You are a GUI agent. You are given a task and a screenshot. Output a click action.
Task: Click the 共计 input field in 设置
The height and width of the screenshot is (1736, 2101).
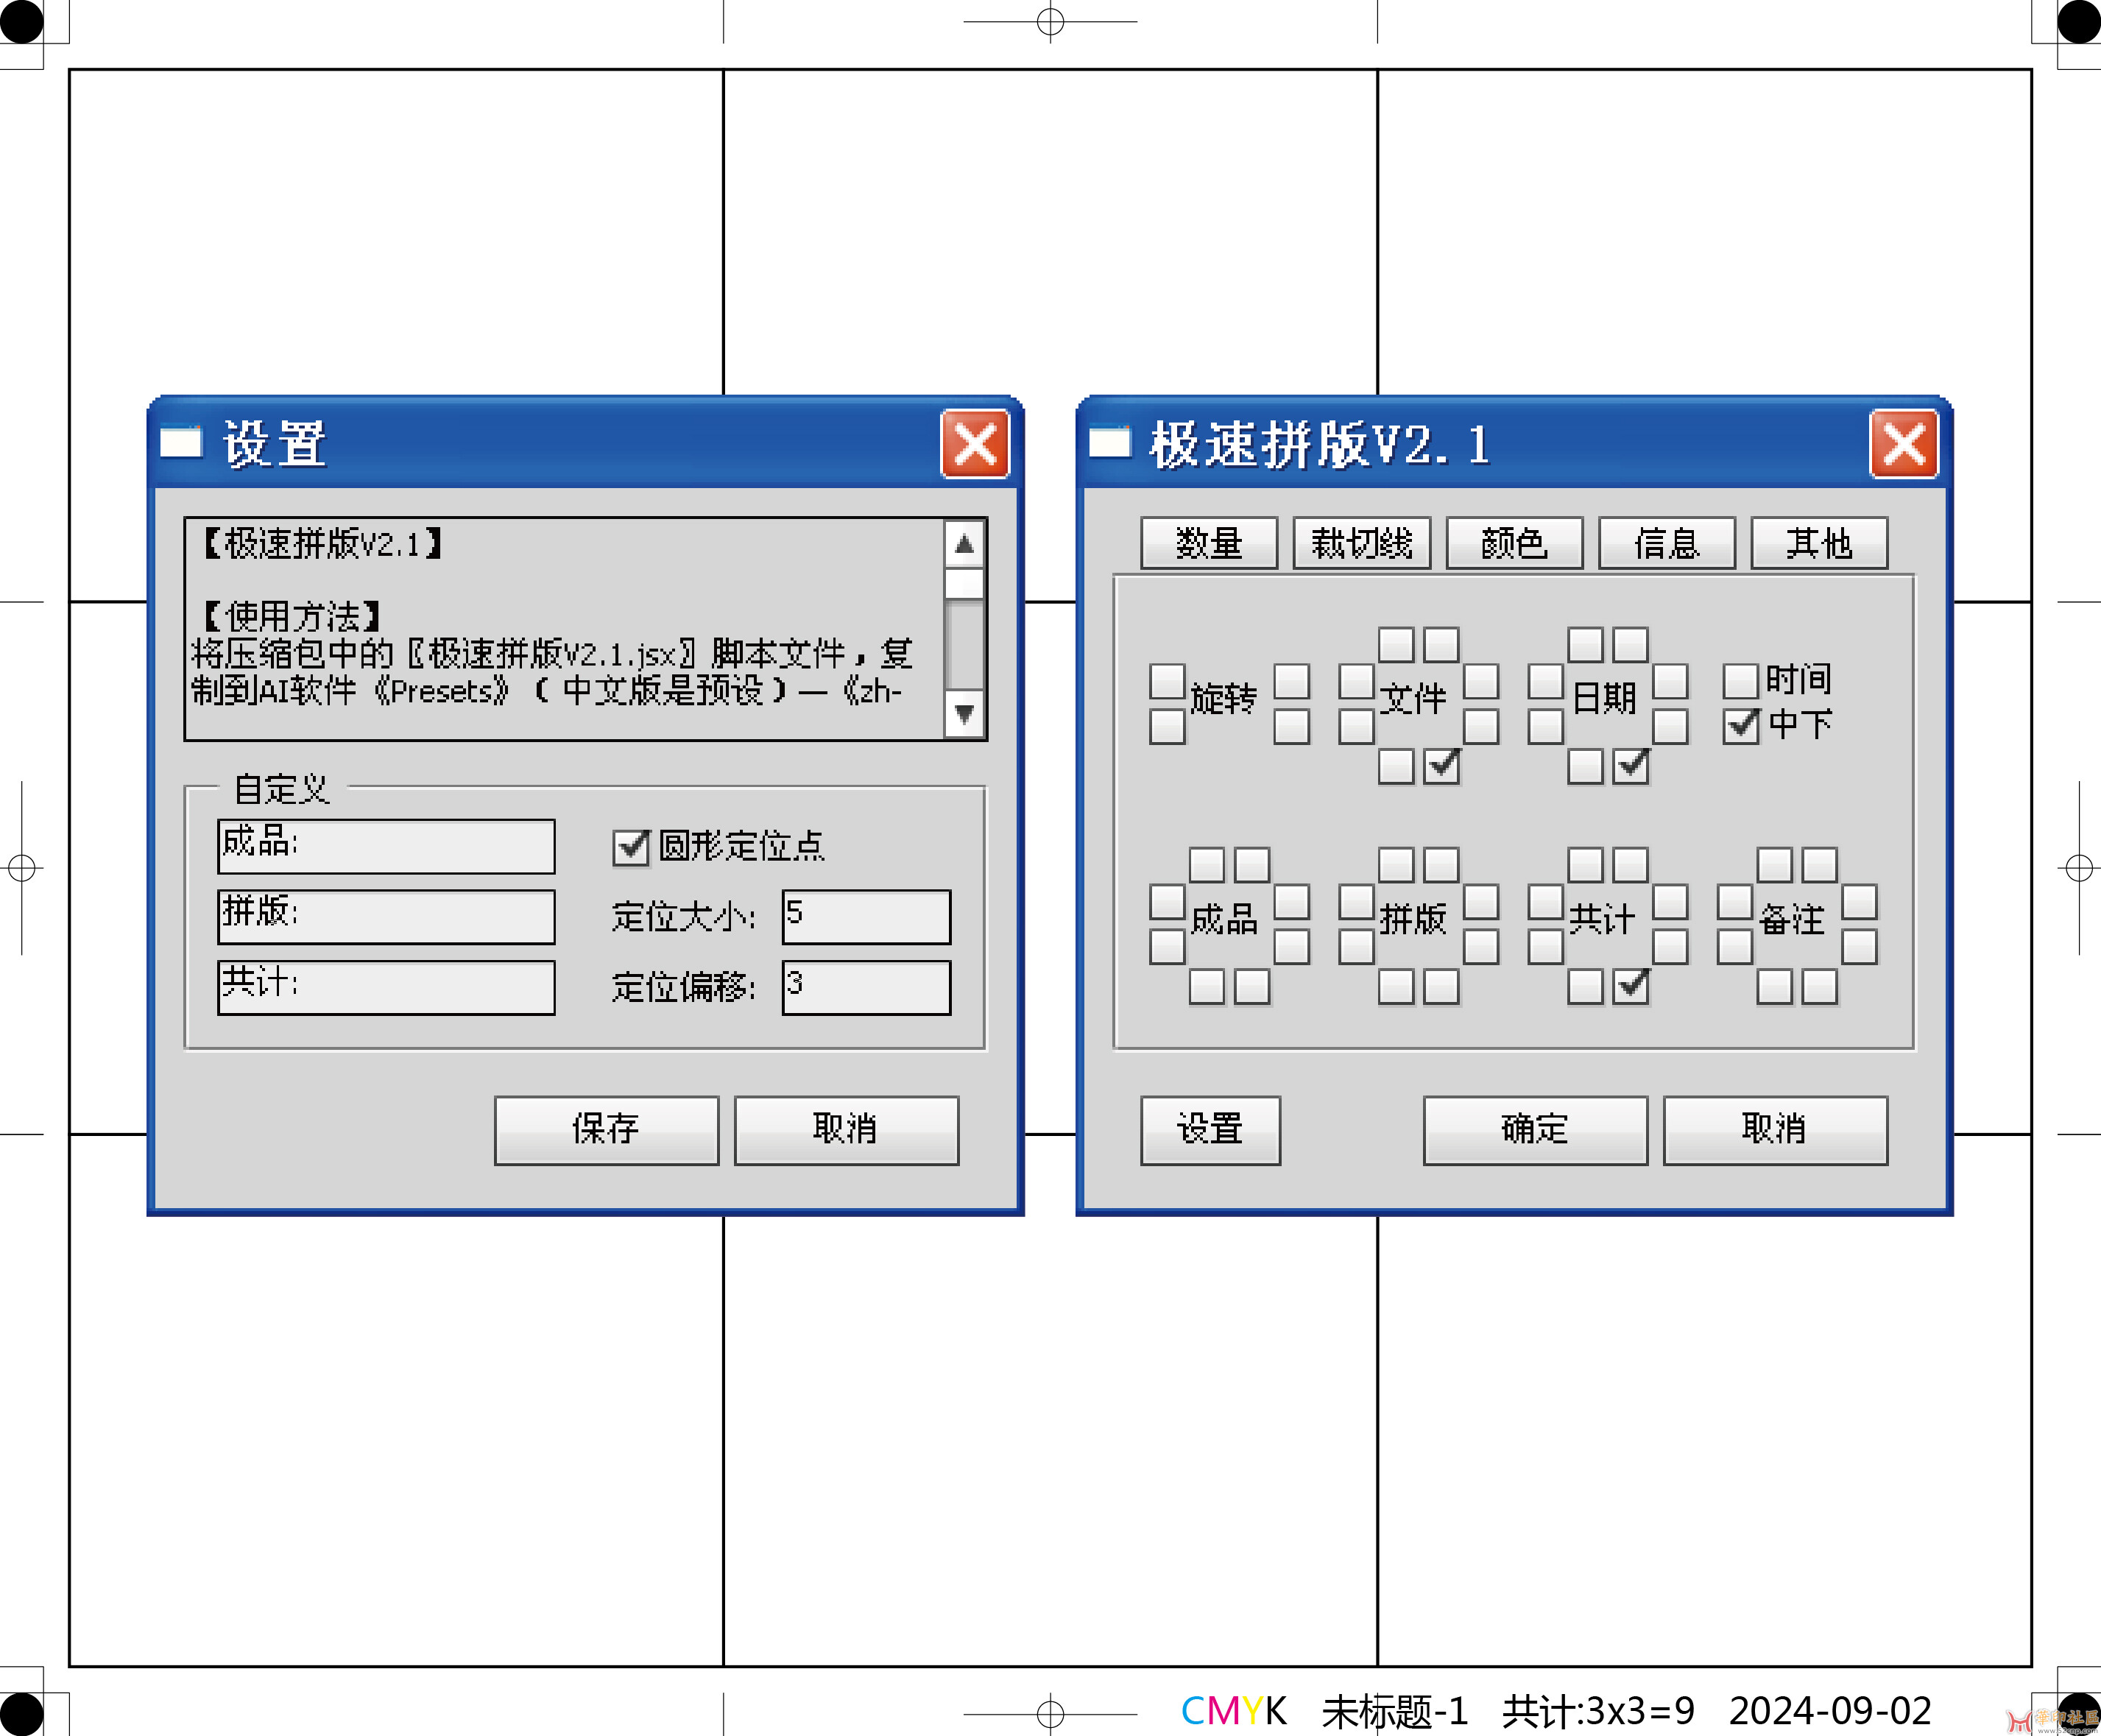386,988
